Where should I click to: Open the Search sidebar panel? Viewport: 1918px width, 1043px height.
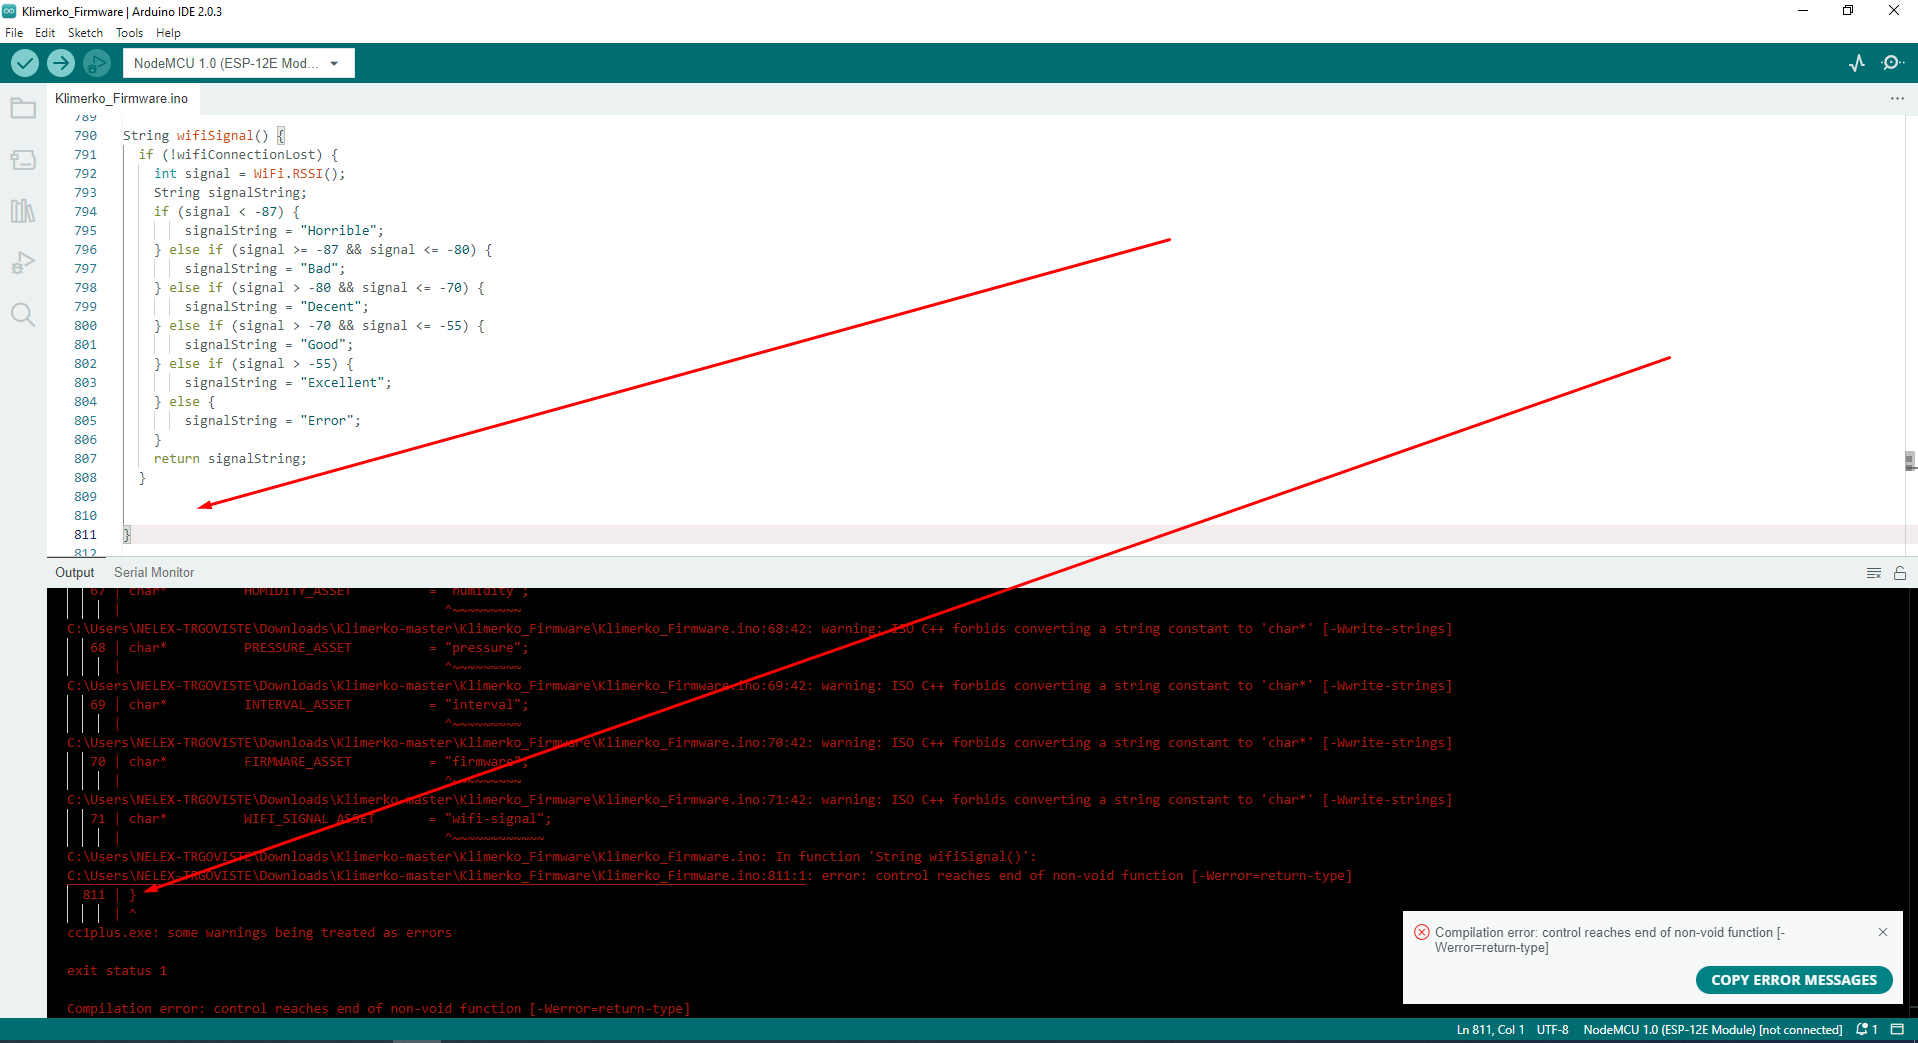pyautogui.click(x=22, y=314)
